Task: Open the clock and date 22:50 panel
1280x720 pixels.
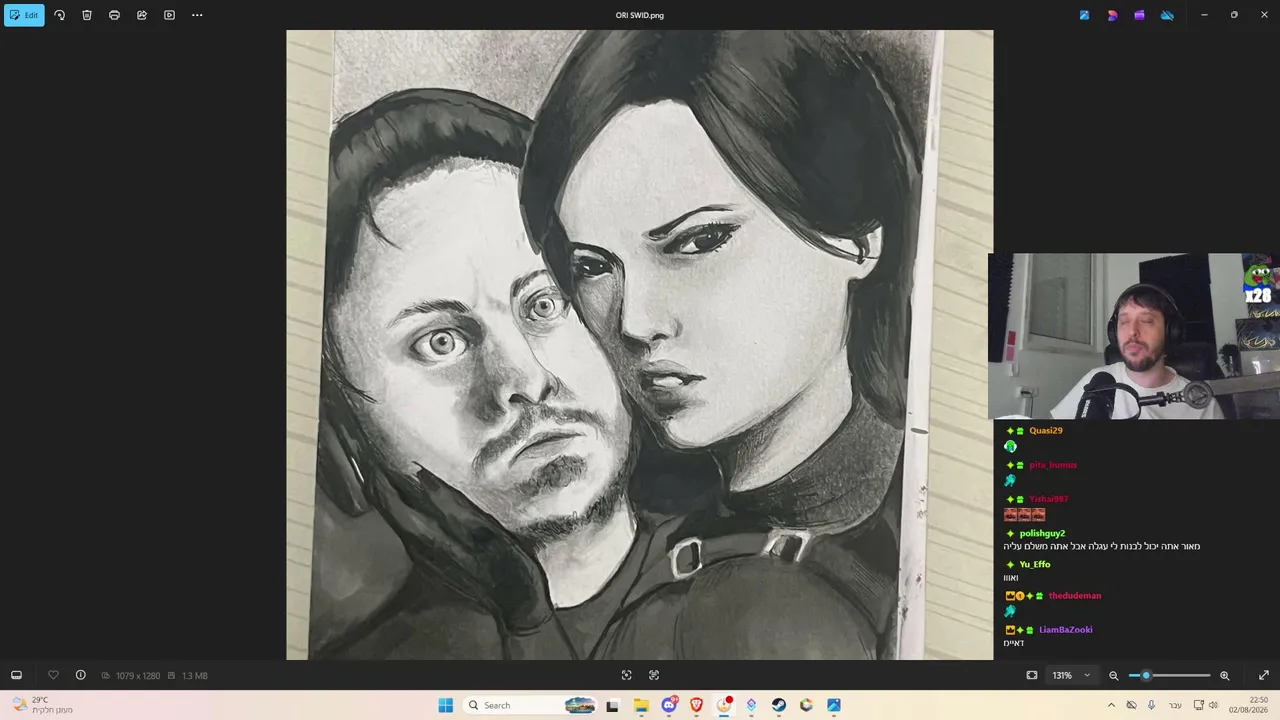Action: point(1249,705)
